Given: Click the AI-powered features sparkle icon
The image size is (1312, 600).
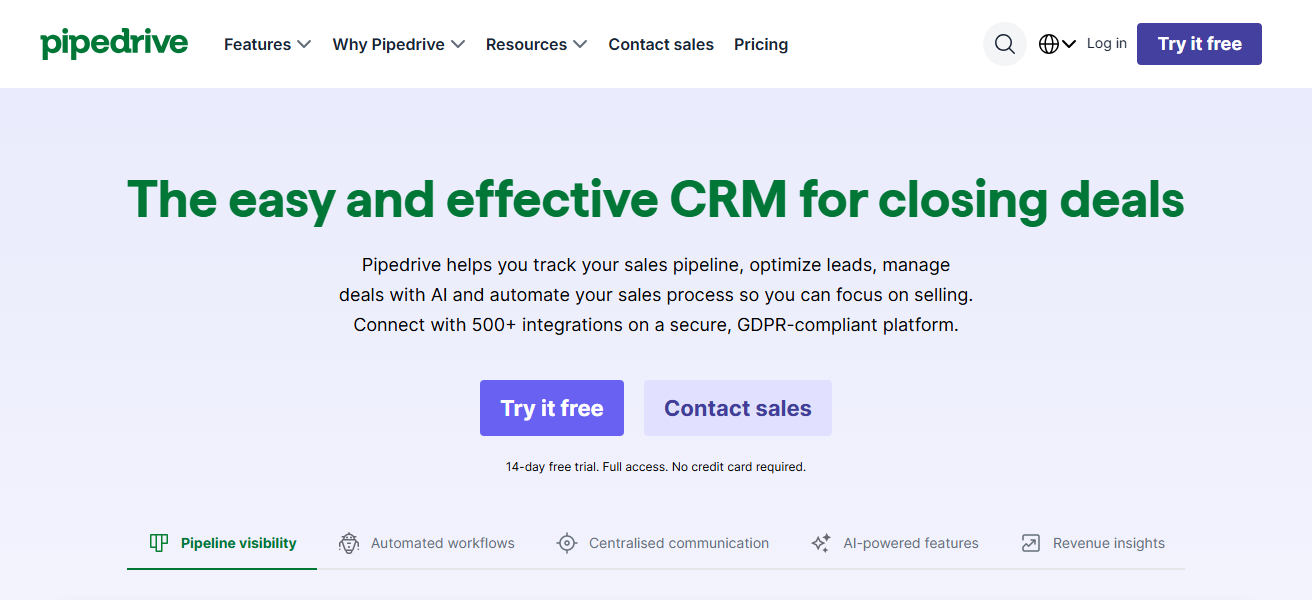Looking at the screenshot, I should pyautogui.click(x=821, y=543).
